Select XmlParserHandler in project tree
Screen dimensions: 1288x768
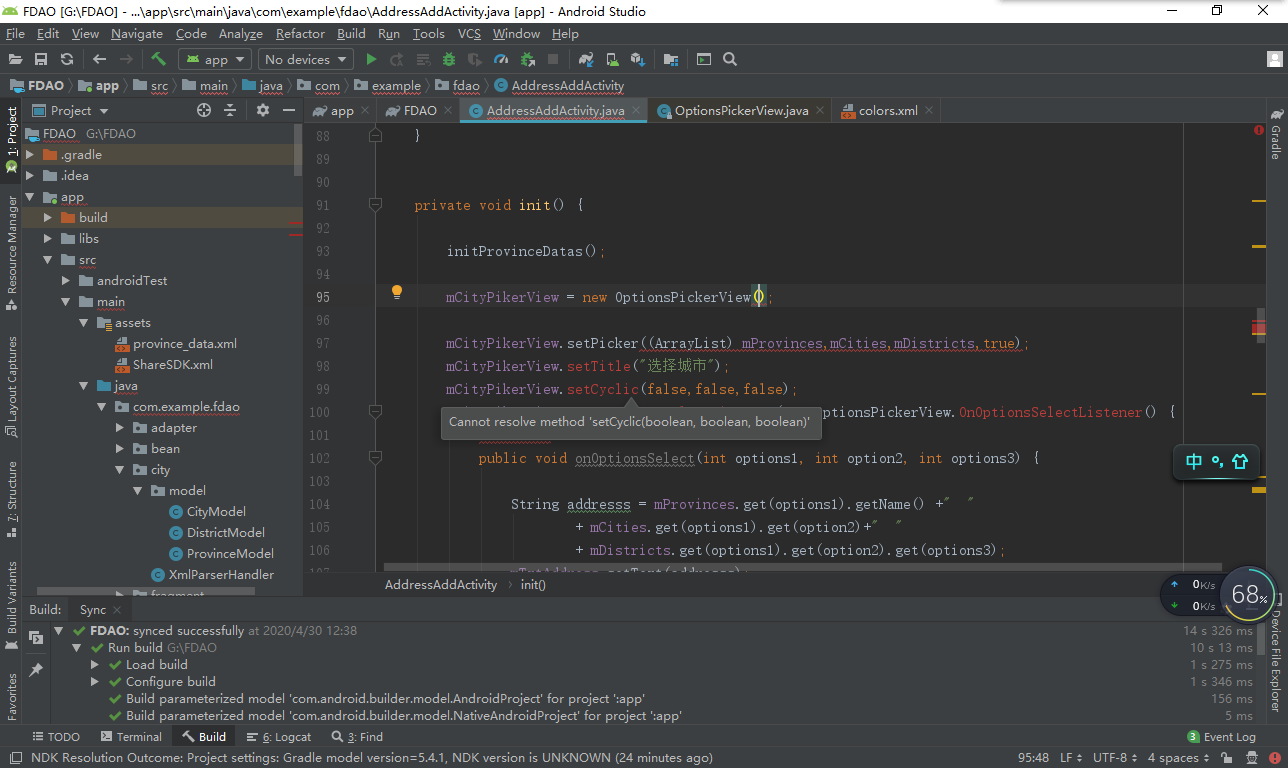coord(212,575)
